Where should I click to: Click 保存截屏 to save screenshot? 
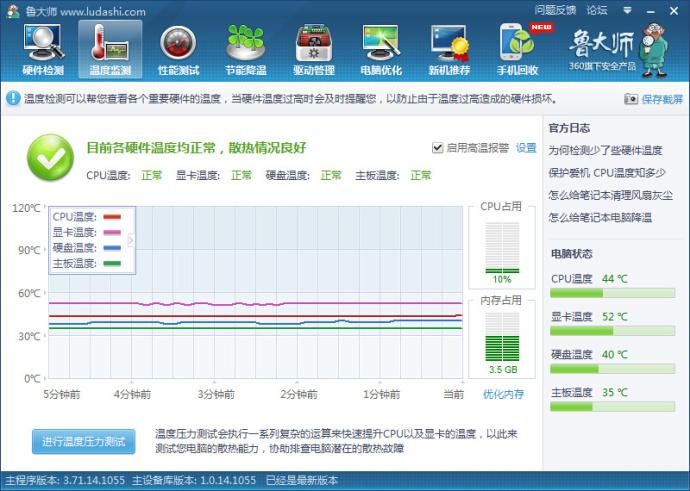[x=662, y=99]
